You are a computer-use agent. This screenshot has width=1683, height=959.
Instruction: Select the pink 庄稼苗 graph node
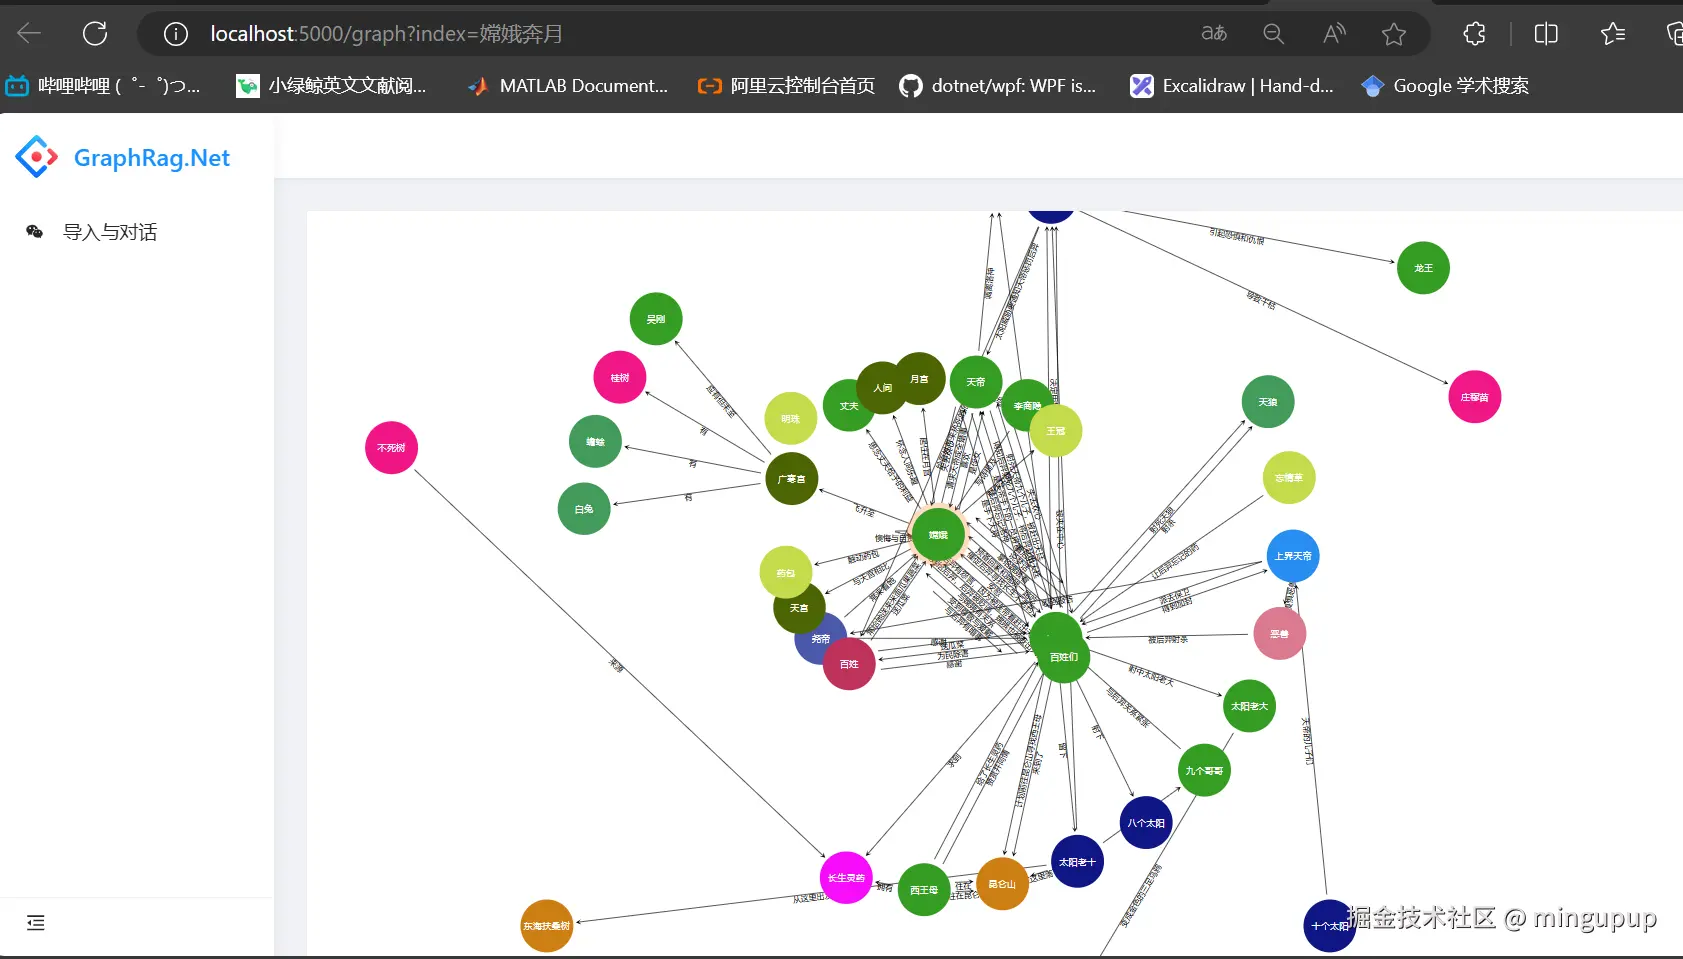pyautogui.click(x=1474, y=397)
